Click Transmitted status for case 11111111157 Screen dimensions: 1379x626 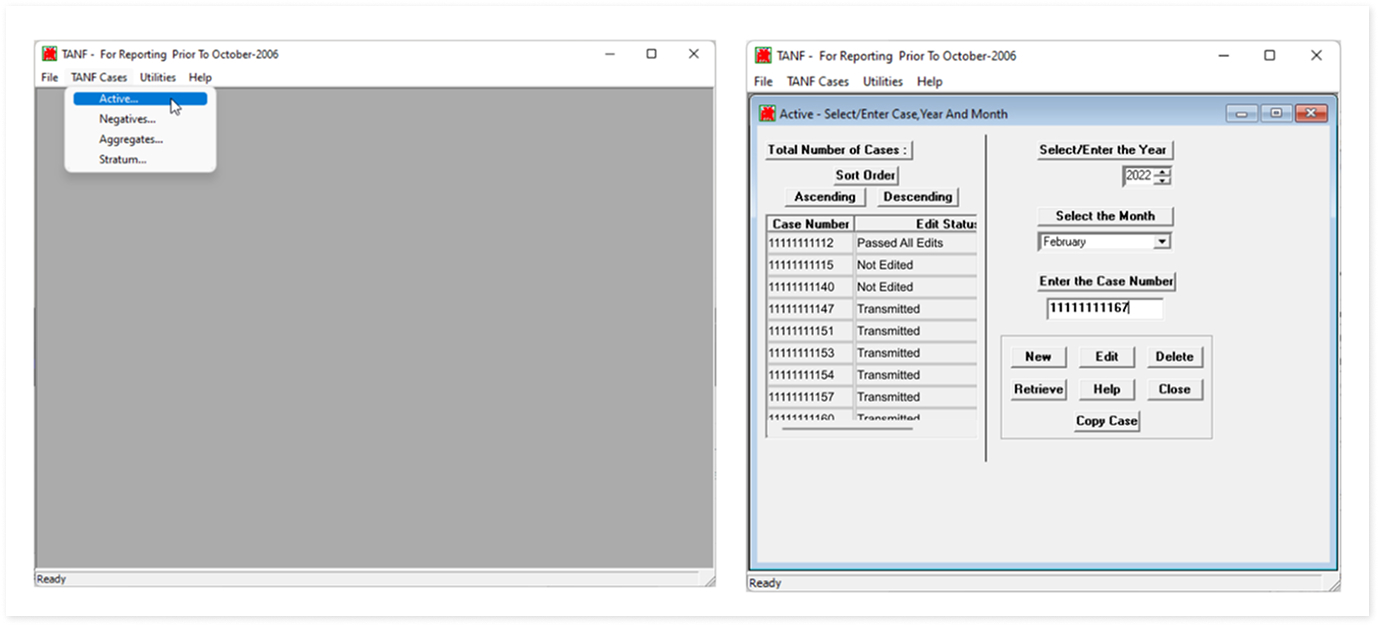coord(916,397)
